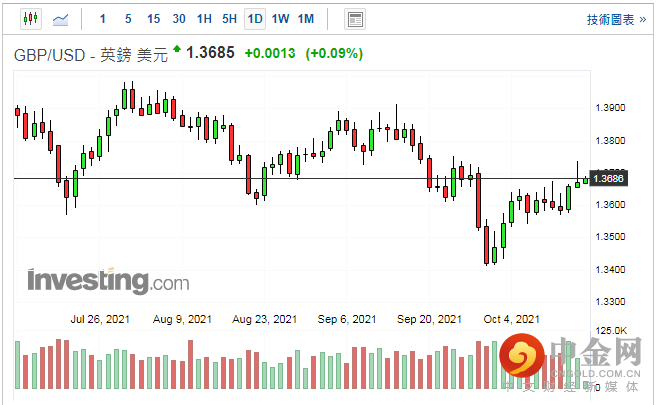
Task: Select the 1D timeframe button
Action: [255, 19]
